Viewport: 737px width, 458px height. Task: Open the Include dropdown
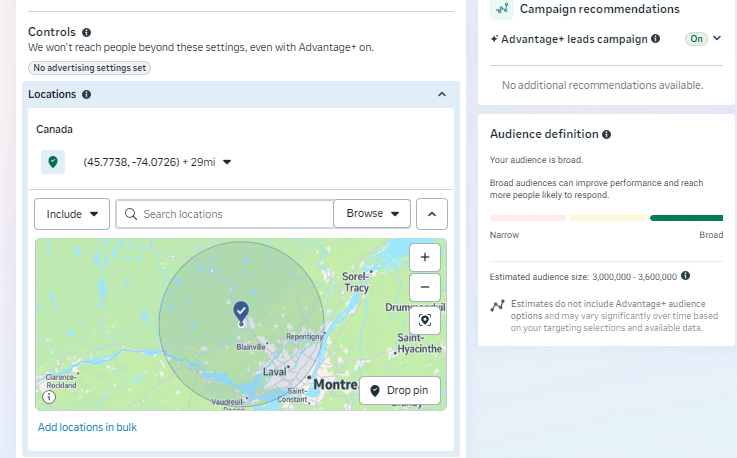tap(72, 214)
